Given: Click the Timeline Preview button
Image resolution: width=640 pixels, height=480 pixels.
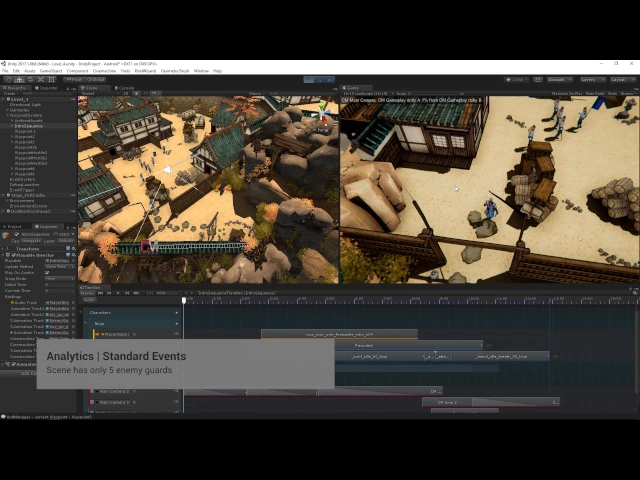Looking at the screenshot, I should 87,293.
